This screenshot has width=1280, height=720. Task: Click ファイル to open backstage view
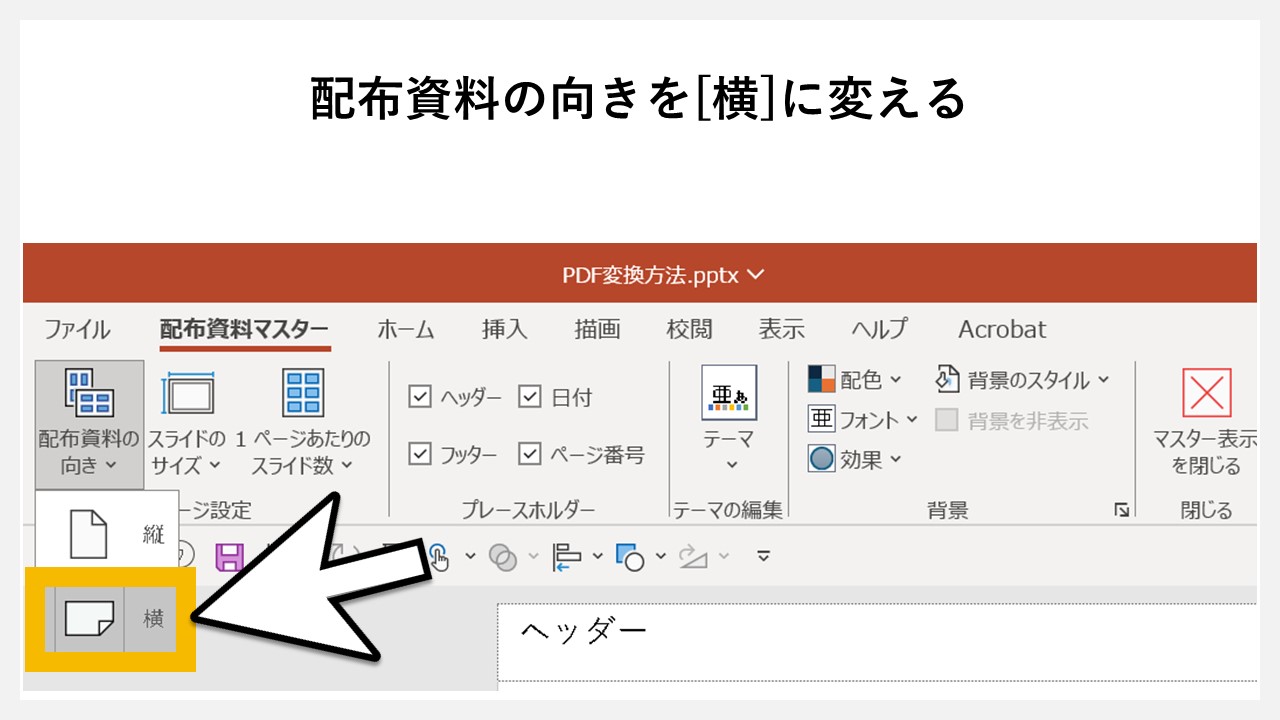[x=74, y=329]
